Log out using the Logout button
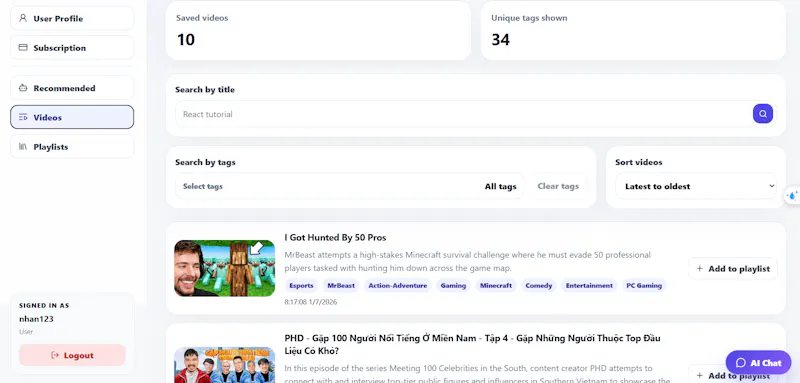 pos(72,355)
